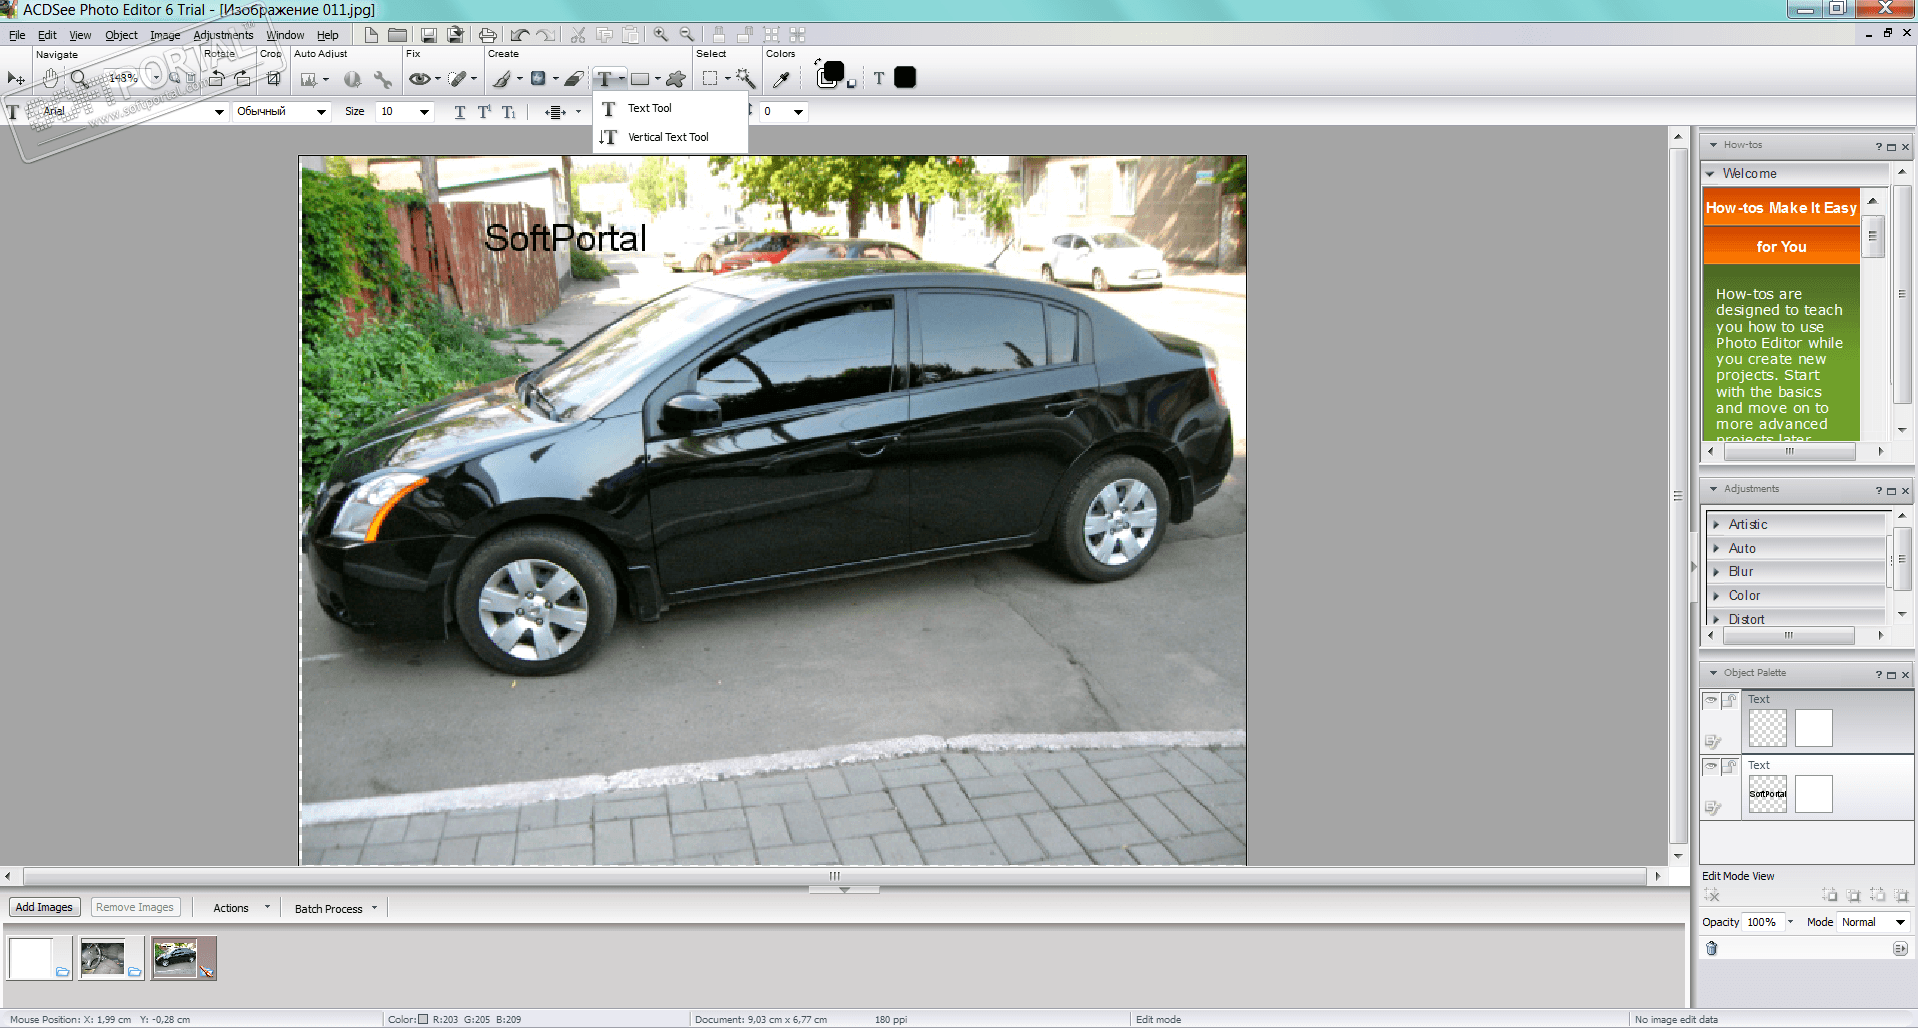1918x1028 pixels.
Task: Select the Repair bandage tool
Action: pyautogui.click(x=458, y=79)
